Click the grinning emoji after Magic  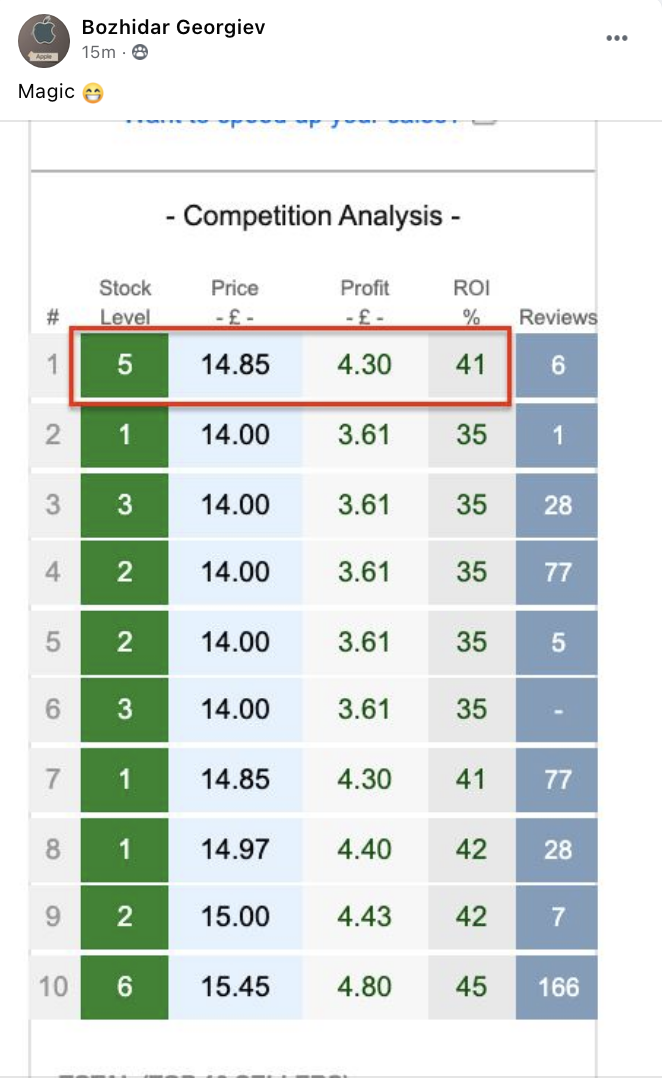[x=94, y=93]
